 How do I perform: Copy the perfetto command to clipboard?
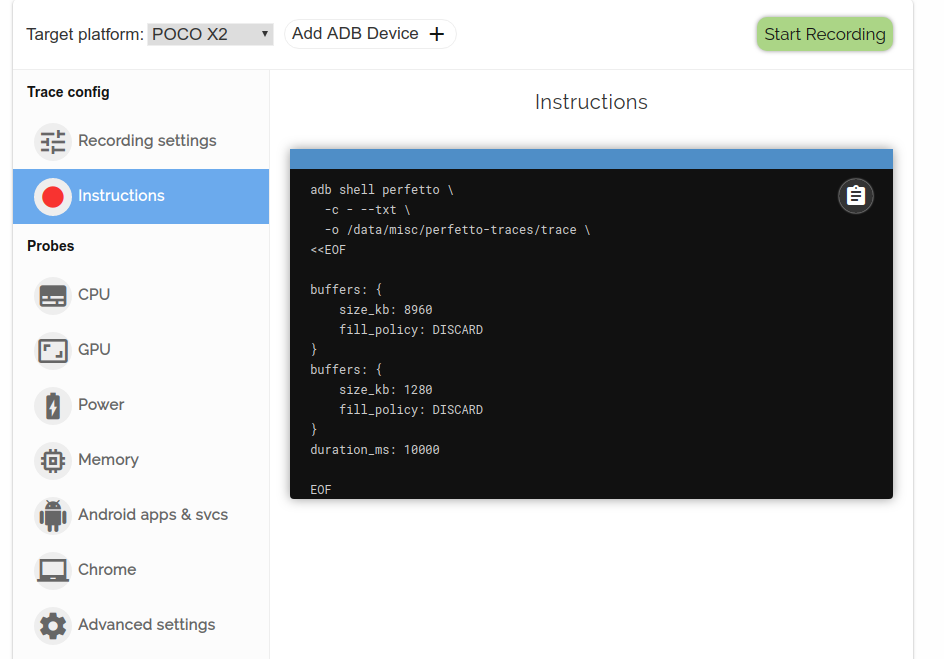(x=856, y=196)
